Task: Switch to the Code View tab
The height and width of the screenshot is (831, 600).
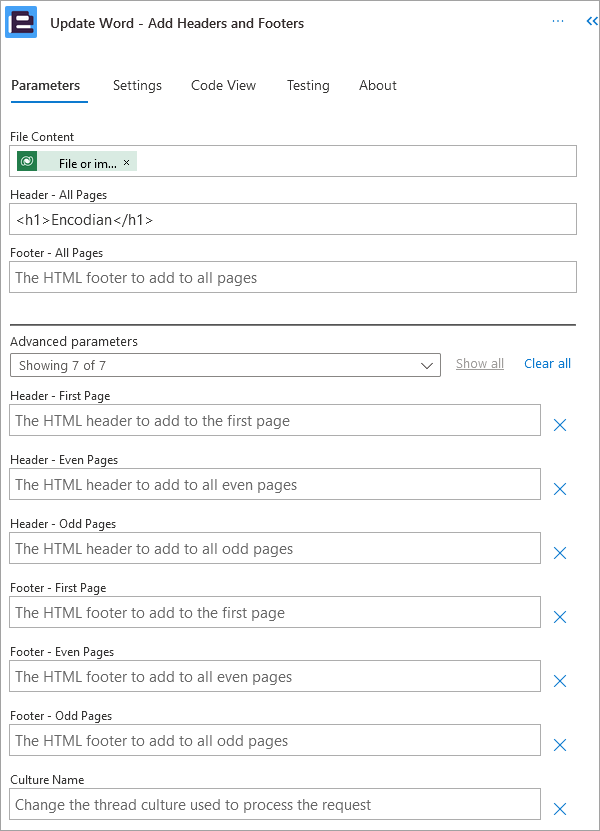Action: (x=223, y=86)
